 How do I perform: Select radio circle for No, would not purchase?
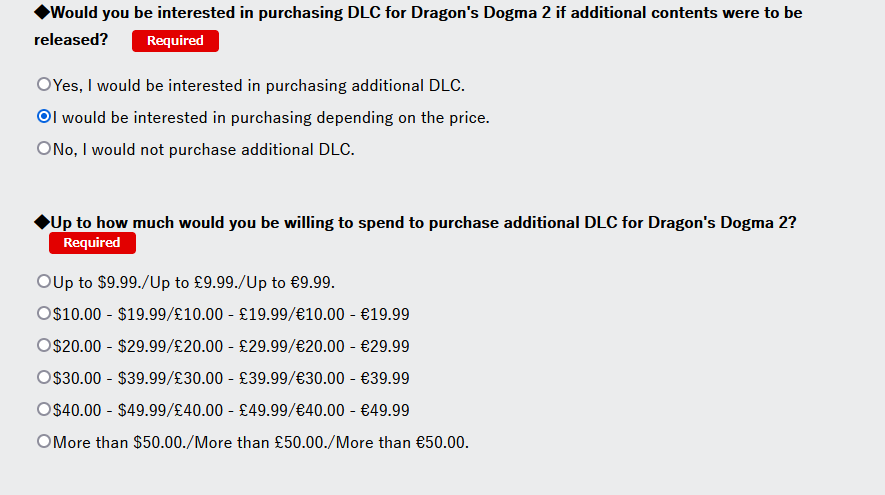pos(43,148)
